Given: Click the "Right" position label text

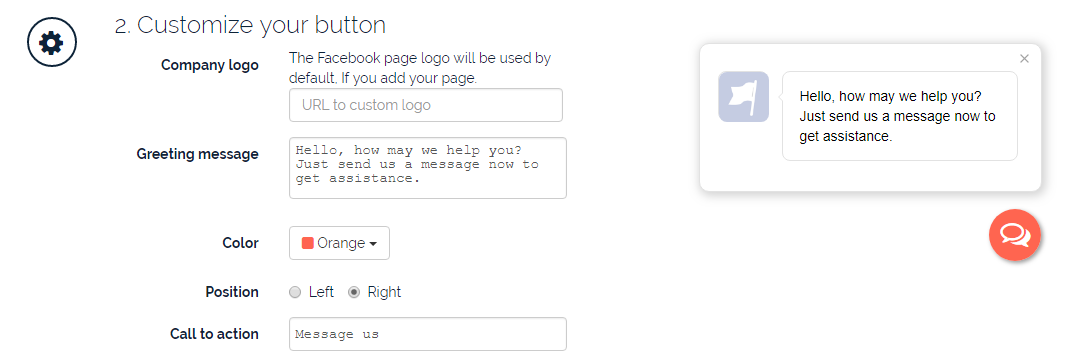Looking at the screenshot, I should pyautogui.click(x=384, y=292).
